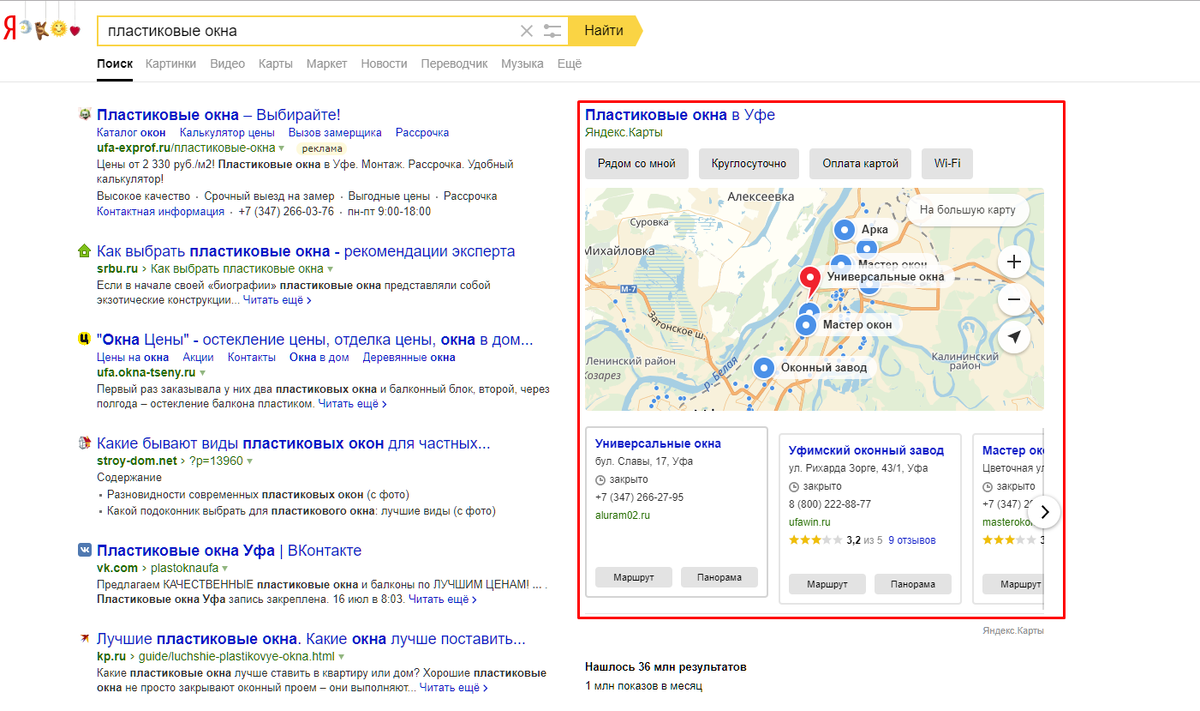Screen dimensions: 1200x711
Task: Open dropdown arrow next to kp.ru URL
Action: (x=341, y=657)
